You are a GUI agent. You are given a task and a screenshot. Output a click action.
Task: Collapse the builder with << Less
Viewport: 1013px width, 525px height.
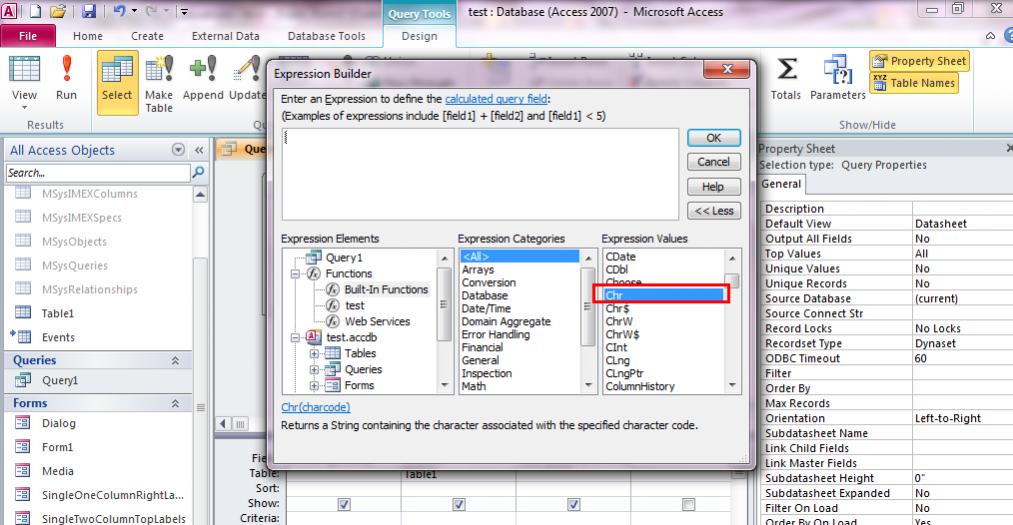pyautogui.click(x=714, y=211)
